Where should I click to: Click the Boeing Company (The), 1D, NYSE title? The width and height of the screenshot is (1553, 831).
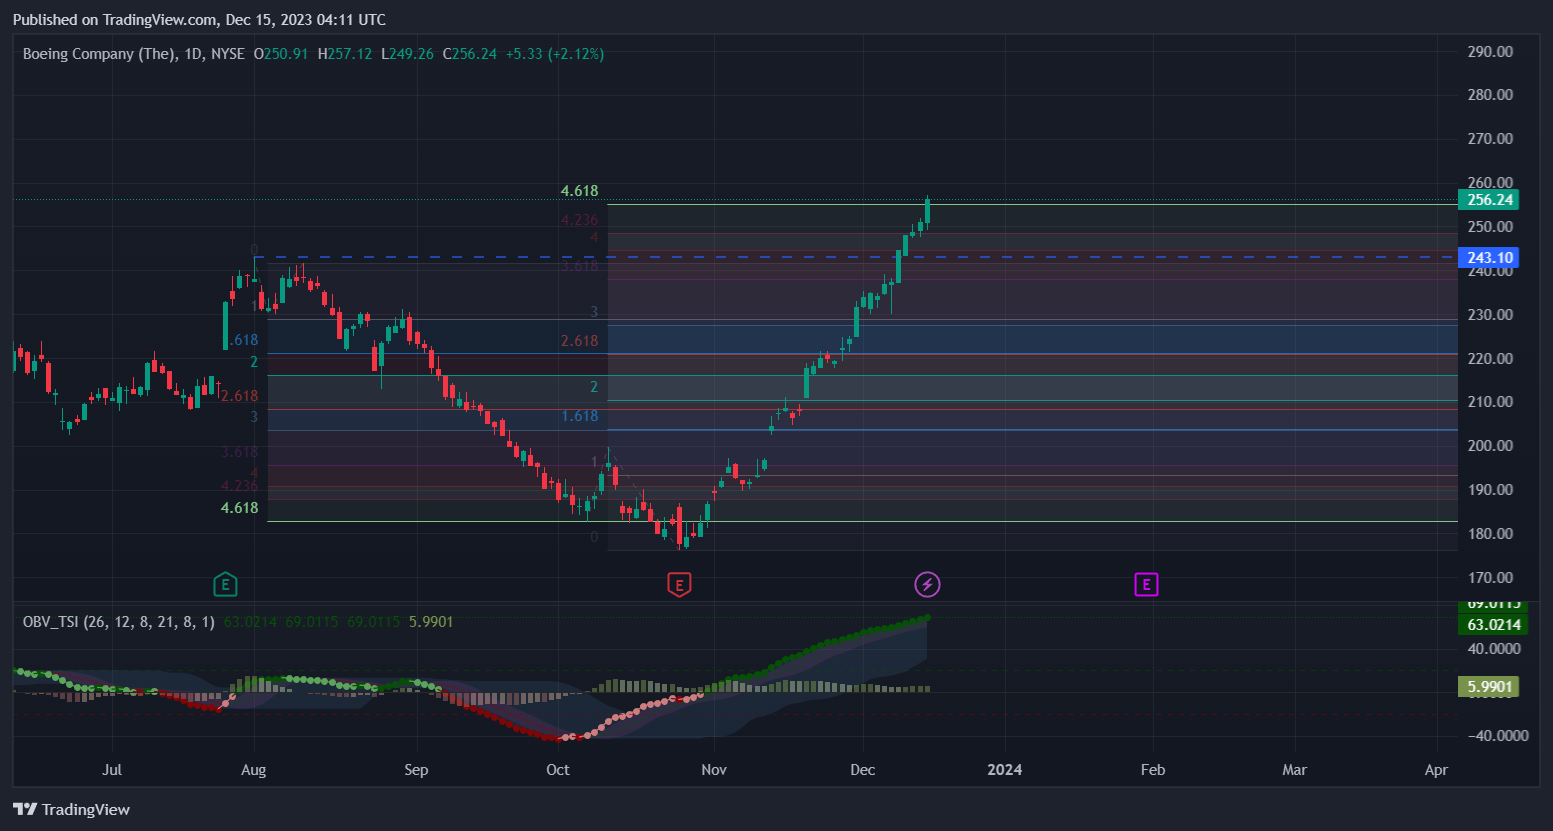(x=134, y=54)
